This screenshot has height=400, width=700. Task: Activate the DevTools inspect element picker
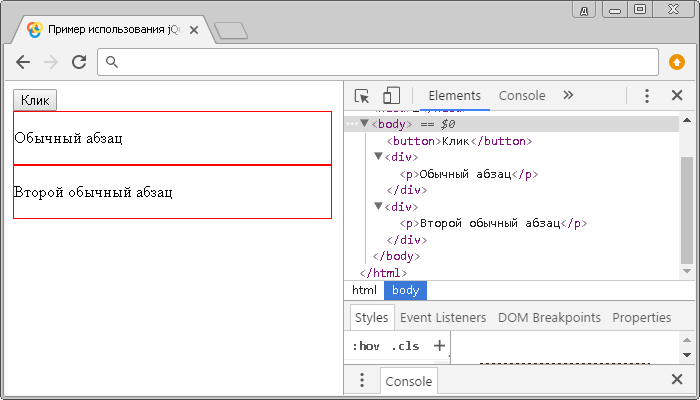click(362, 96)
